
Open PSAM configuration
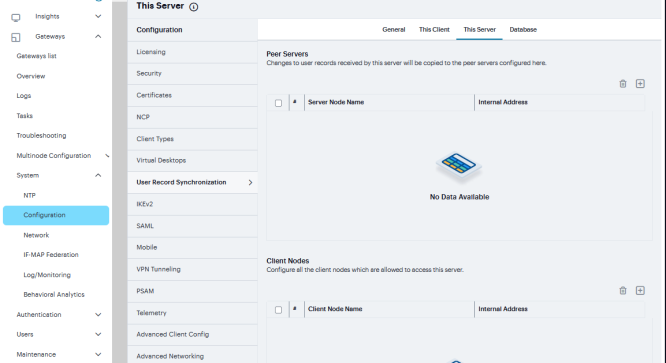pyautogui.click(x=192, y=291)
